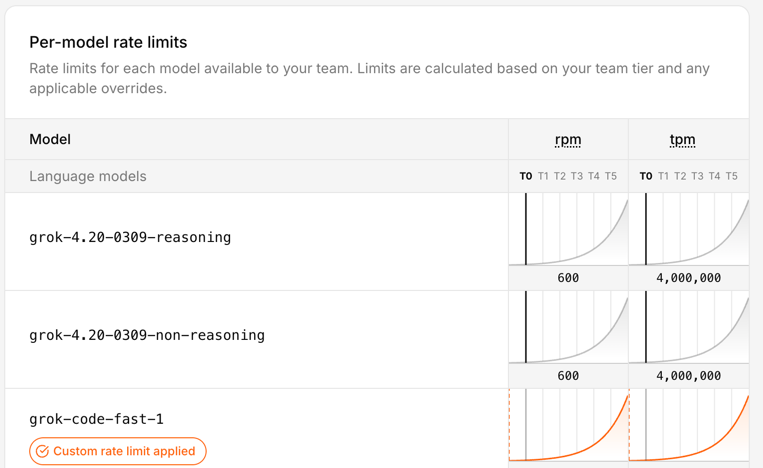The width and height of the screenshot is (763, 468).
Task: Select tier T5 under rpm column
Action: 611,176
